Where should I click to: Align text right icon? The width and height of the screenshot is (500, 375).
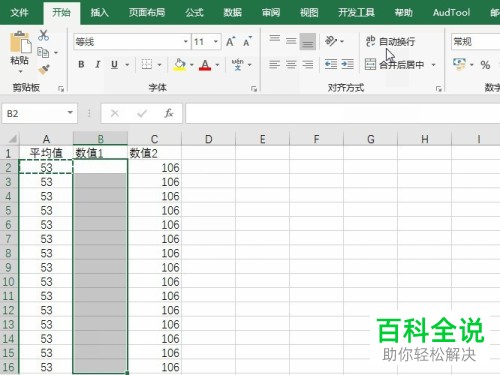307,64
